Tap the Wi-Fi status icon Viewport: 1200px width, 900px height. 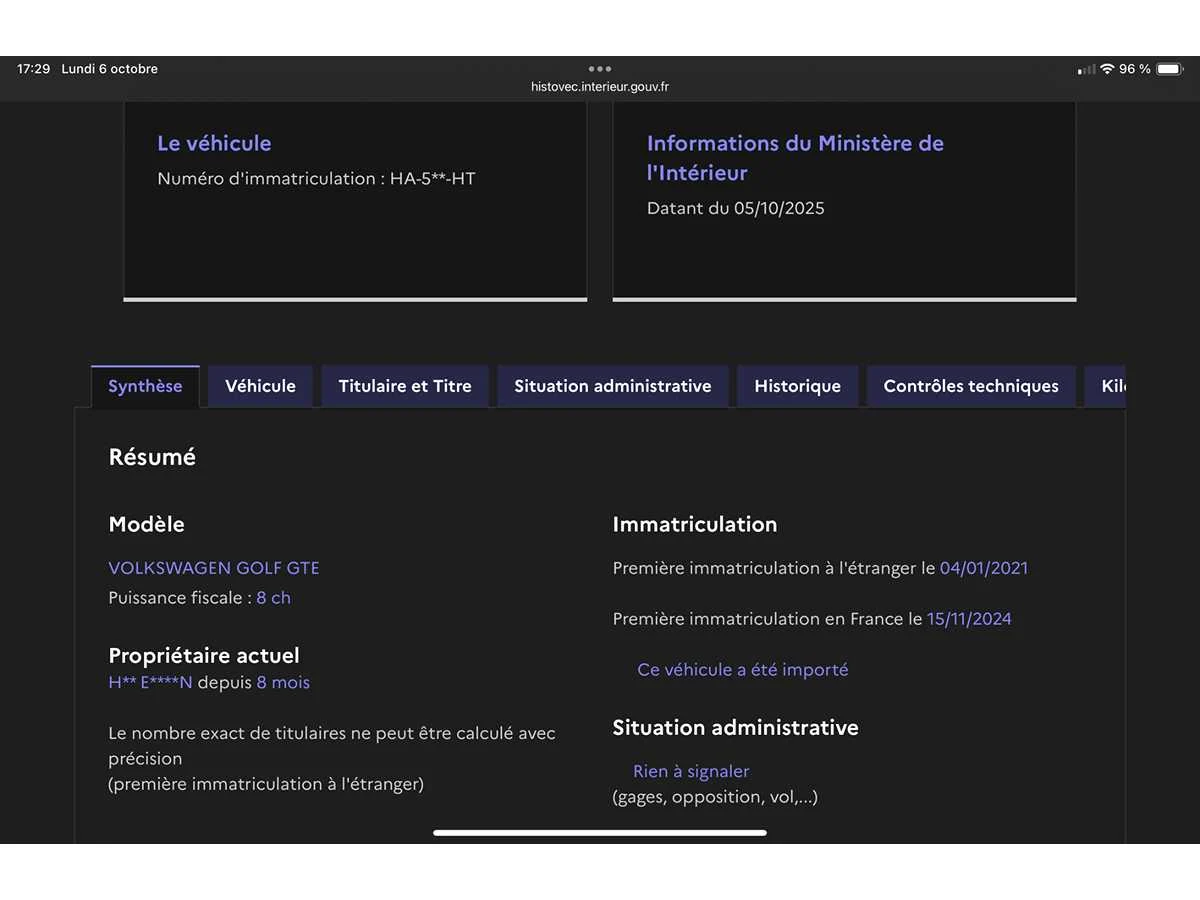(x=1107, y=69)
